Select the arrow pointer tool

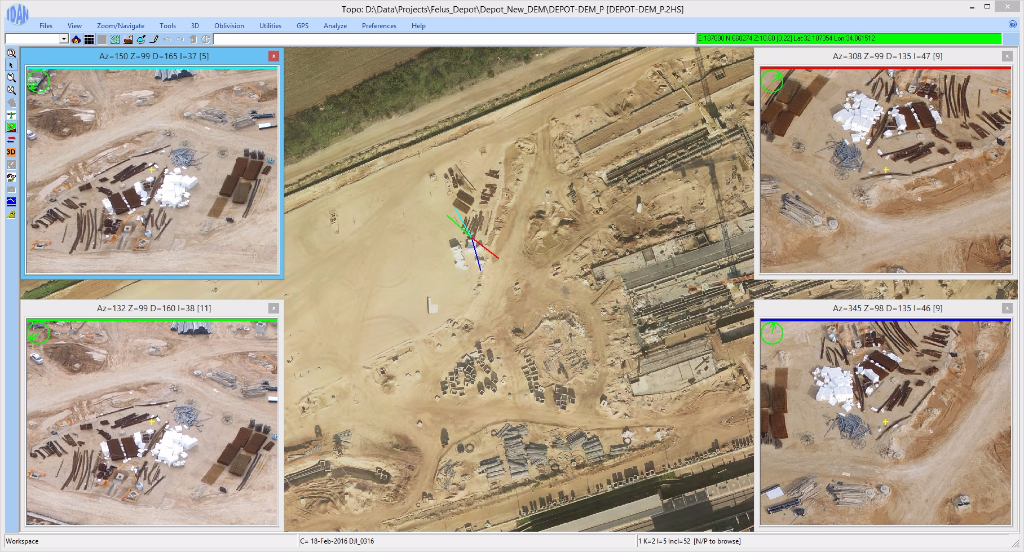[11, 64]
